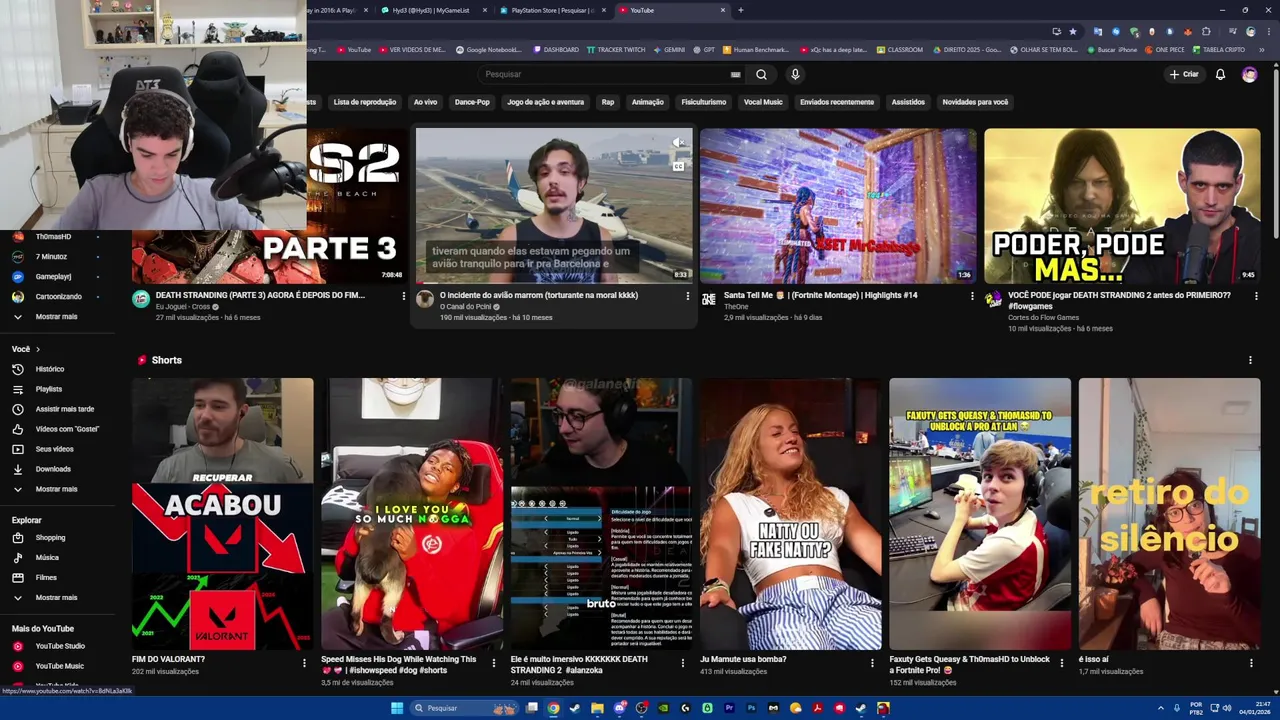Viewport: 1280px width, 720px height.
Task: Play the Santa Tell Me Fortnite thumbnail
Action: click(838, 206)
